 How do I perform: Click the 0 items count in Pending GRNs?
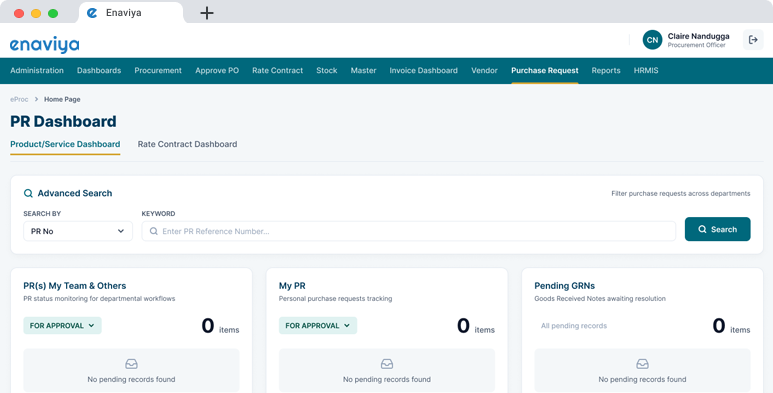click(x=731, y=326)
